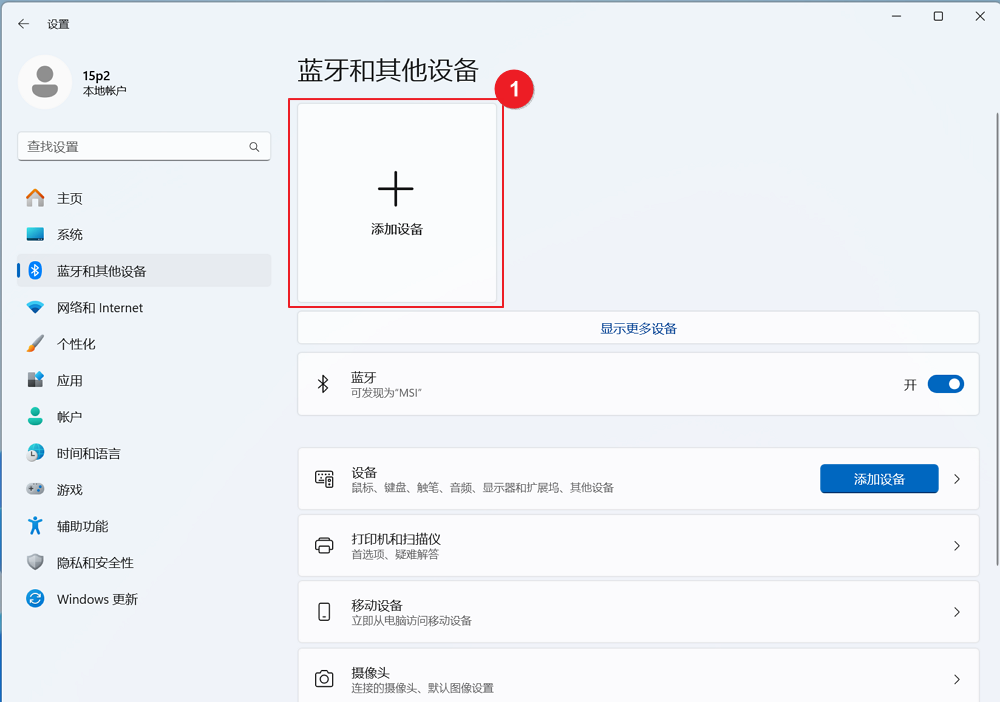Viewport: 1000px width, 702px height.
Task: 点击蓝牙开关旁的蓝牙图标
Action: pyautogui.click(x=323, y=383)
